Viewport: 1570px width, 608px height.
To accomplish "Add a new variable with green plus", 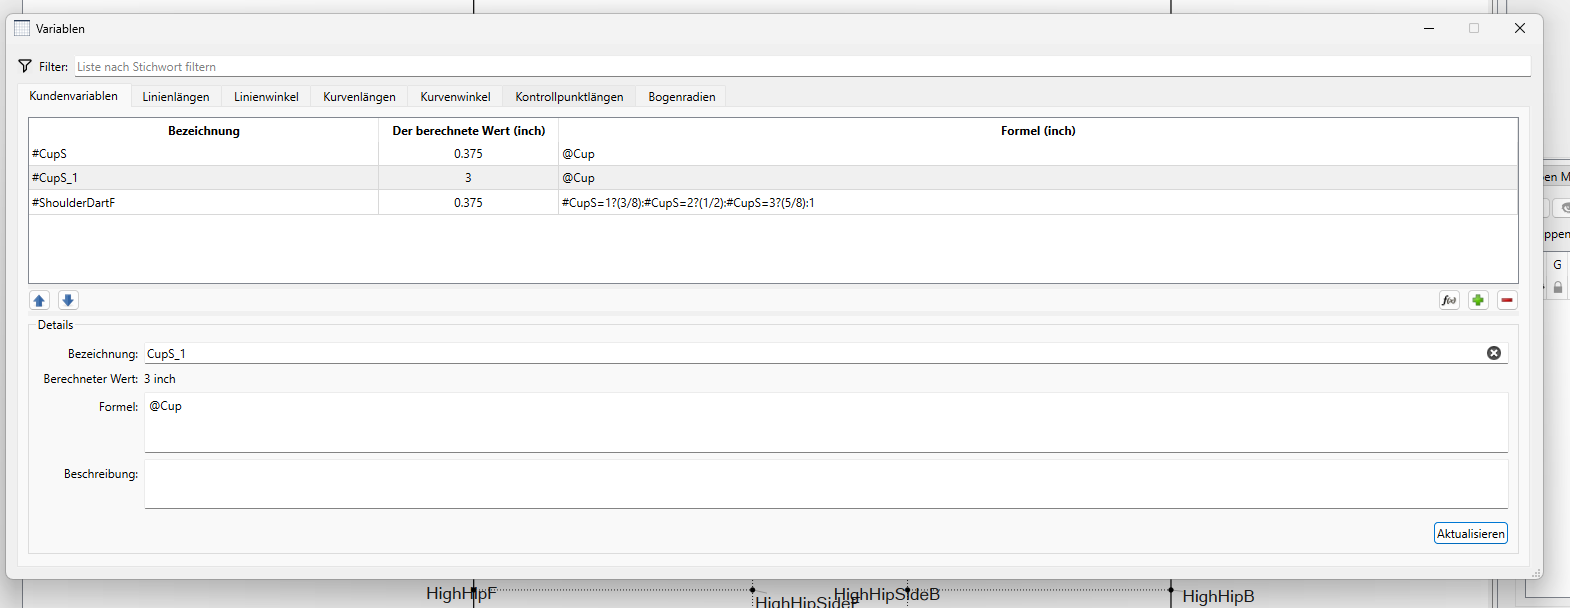I will point(1478,300).
